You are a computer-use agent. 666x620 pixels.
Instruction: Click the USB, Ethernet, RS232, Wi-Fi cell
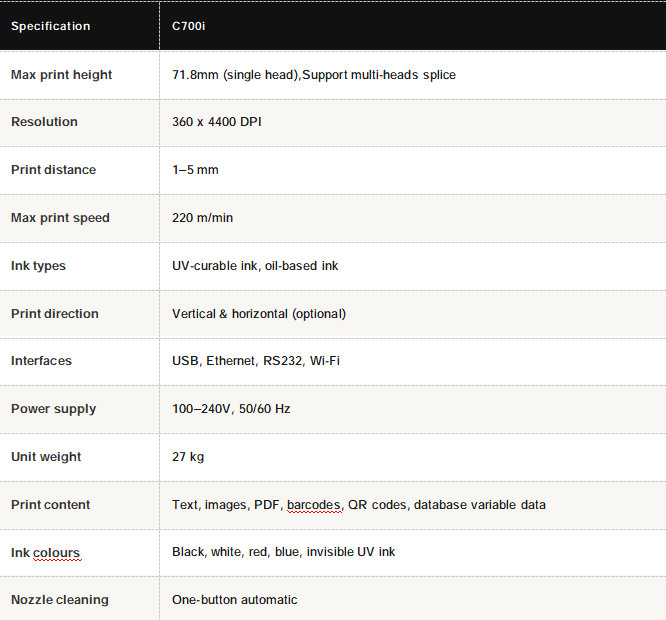click(x=255, y=361)
